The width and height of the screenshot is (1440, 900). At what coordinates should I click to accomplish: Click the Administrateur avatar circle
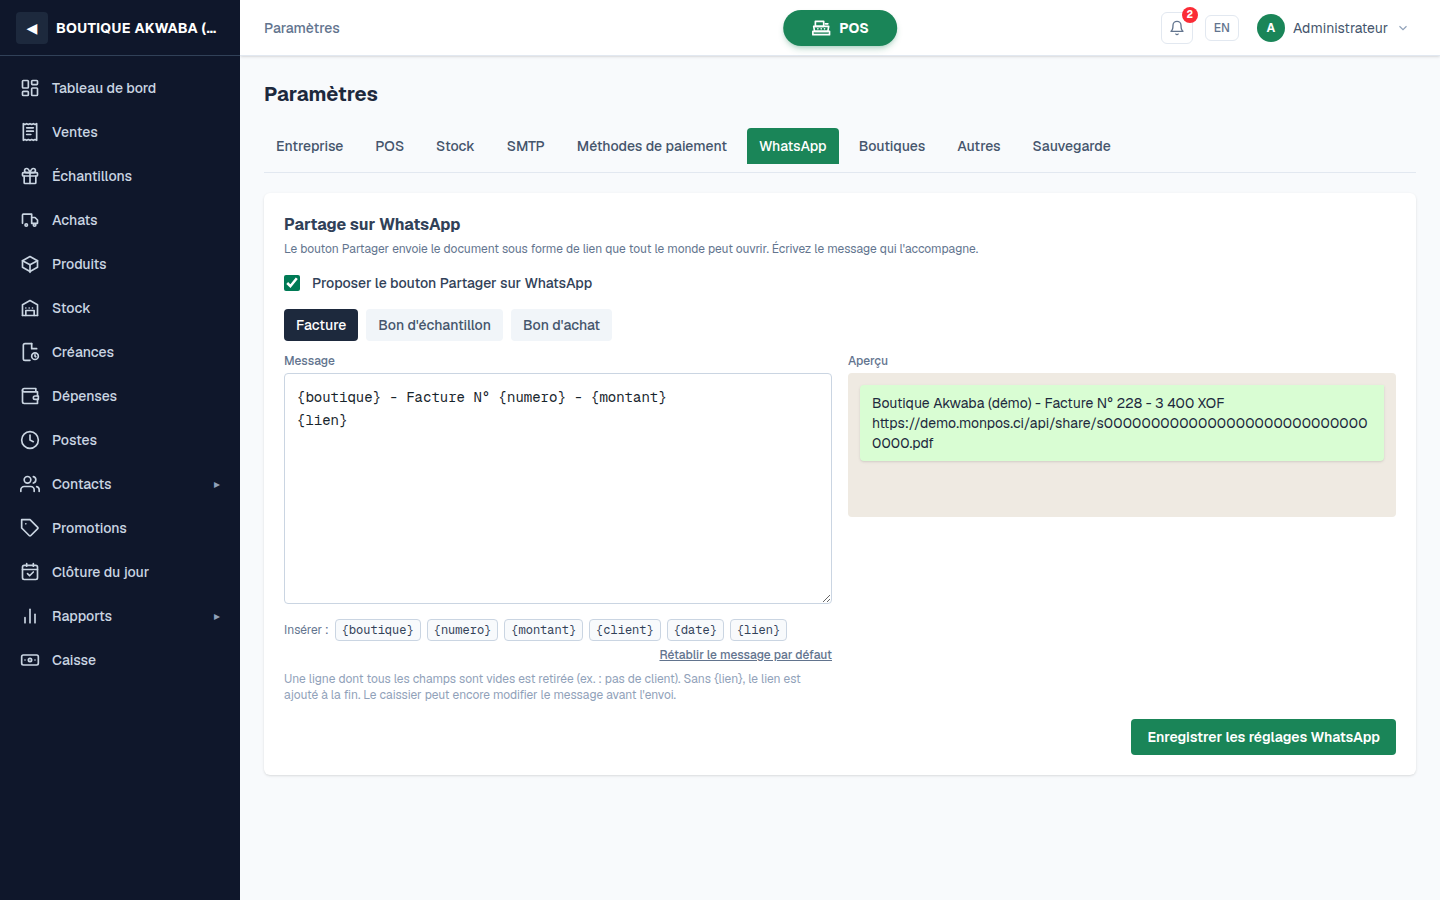(1271, 28)
